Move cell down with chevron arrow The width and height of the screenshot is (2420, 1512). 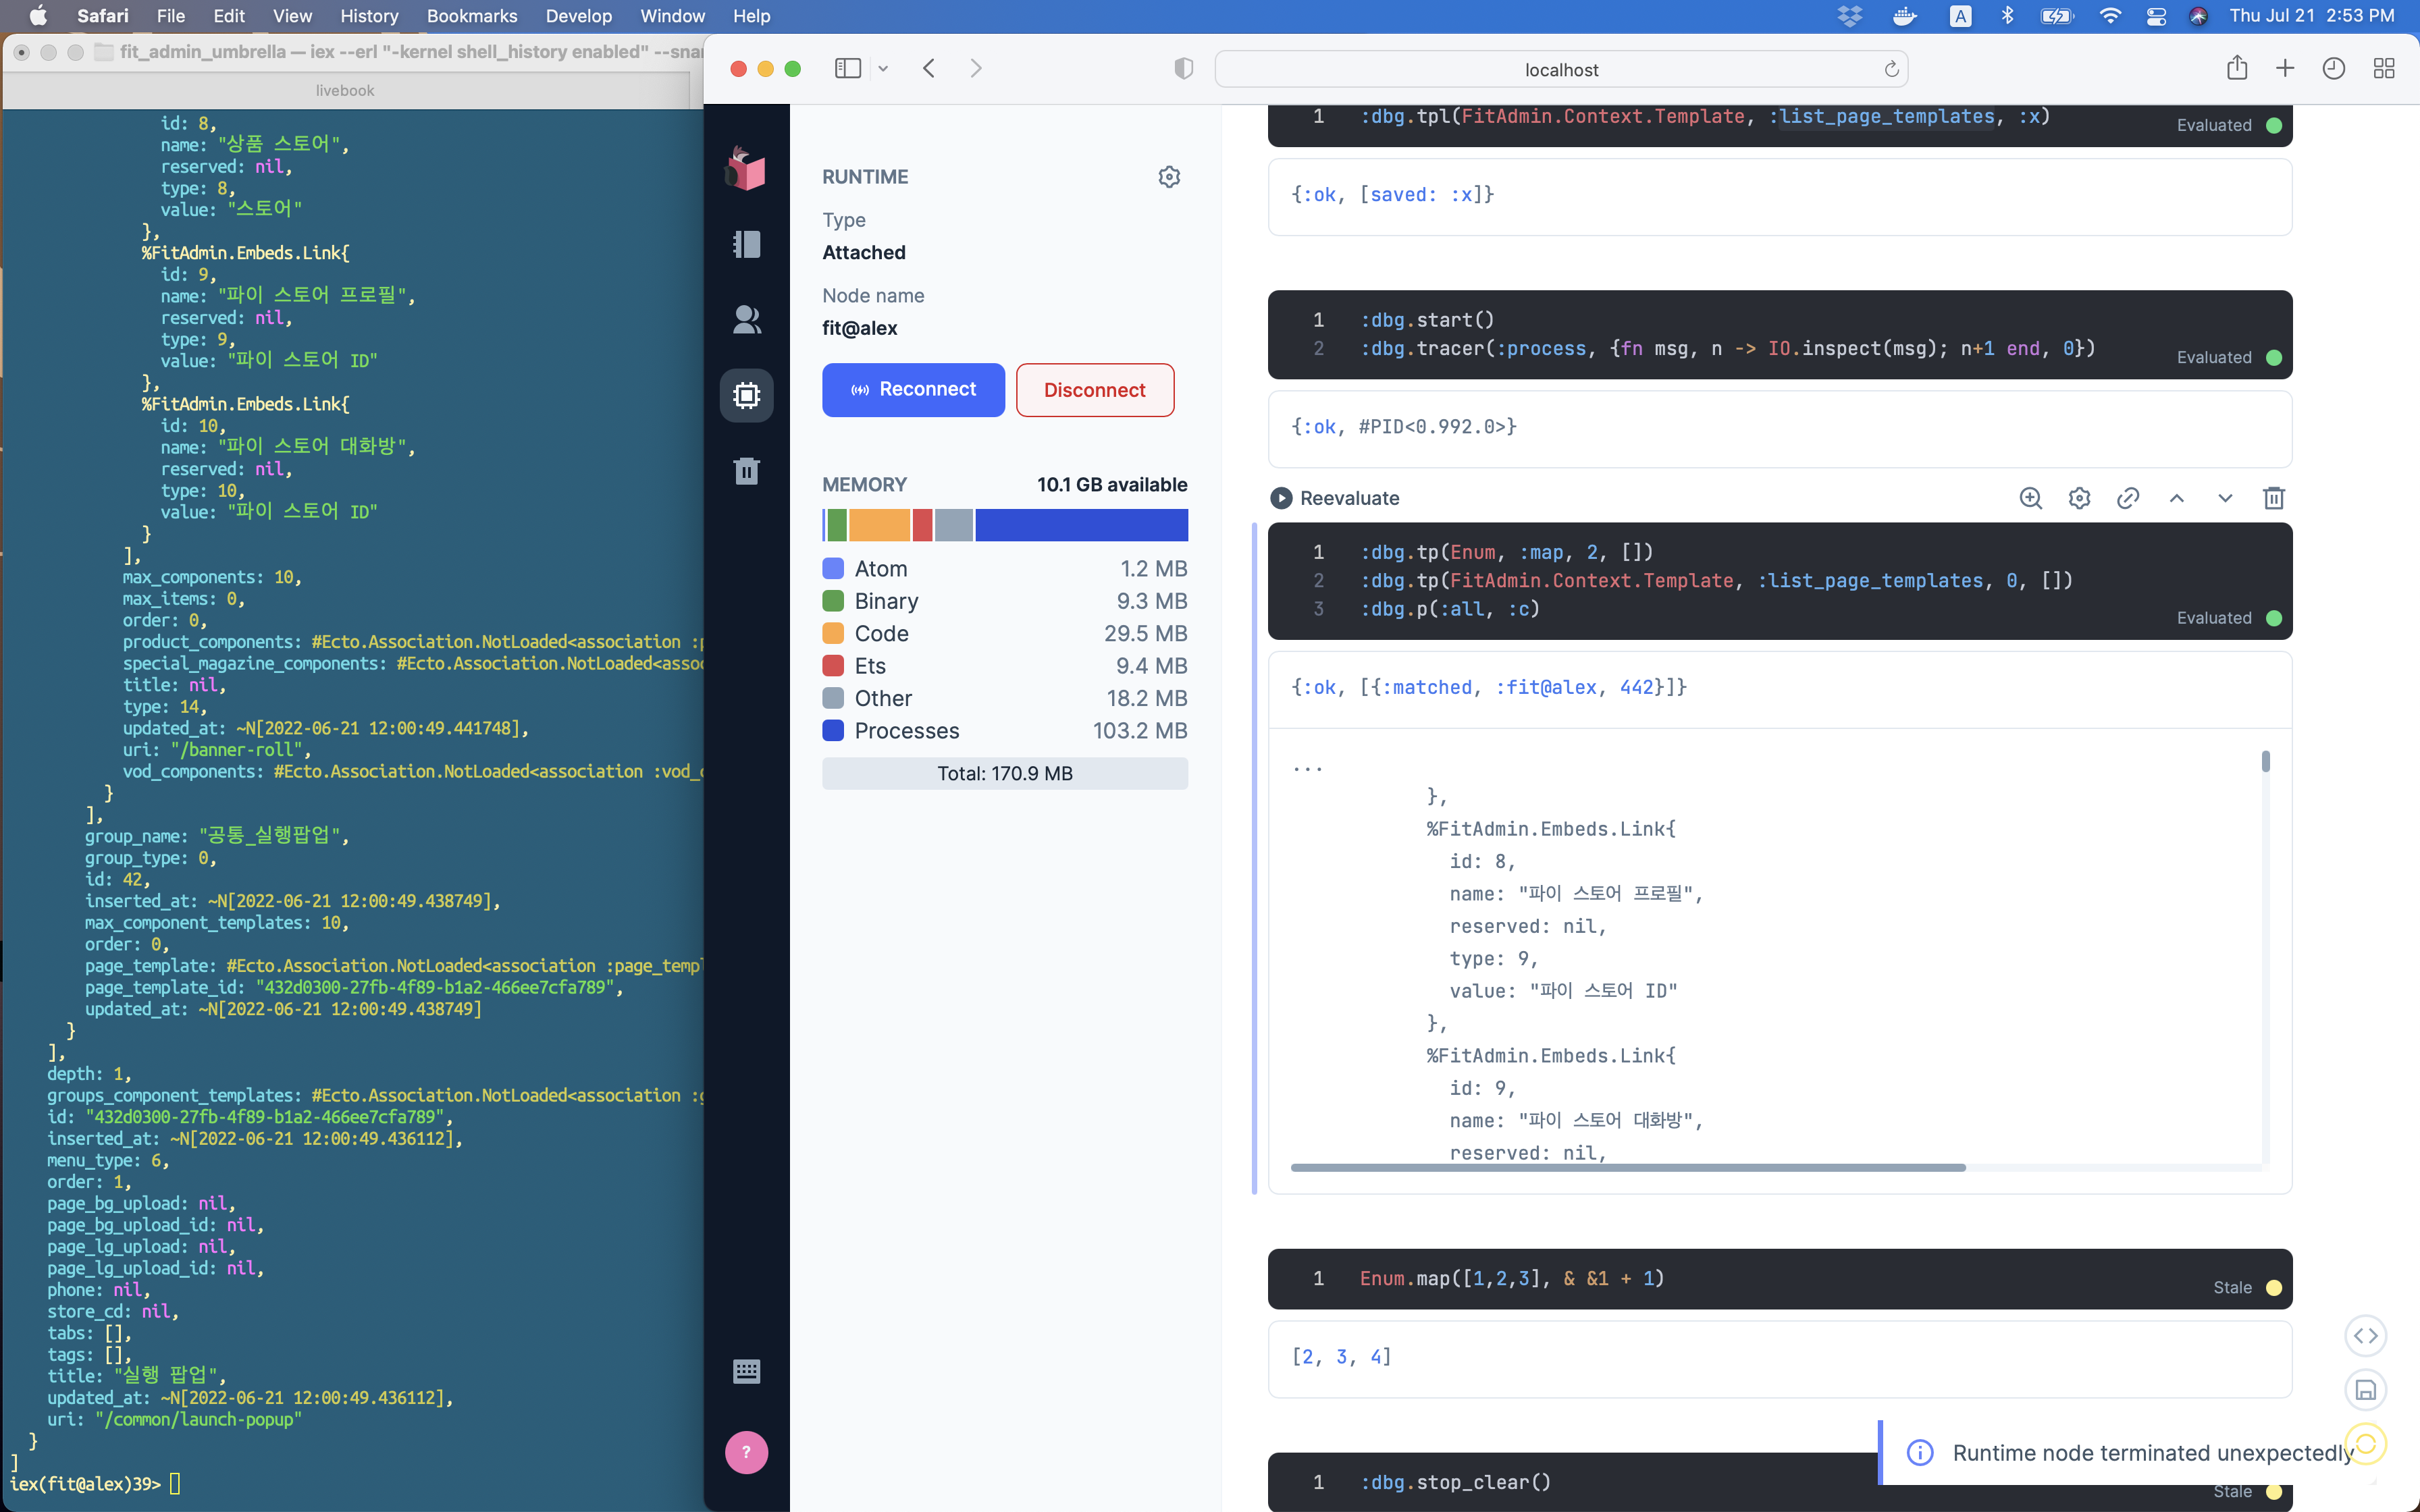[2225, 498]
